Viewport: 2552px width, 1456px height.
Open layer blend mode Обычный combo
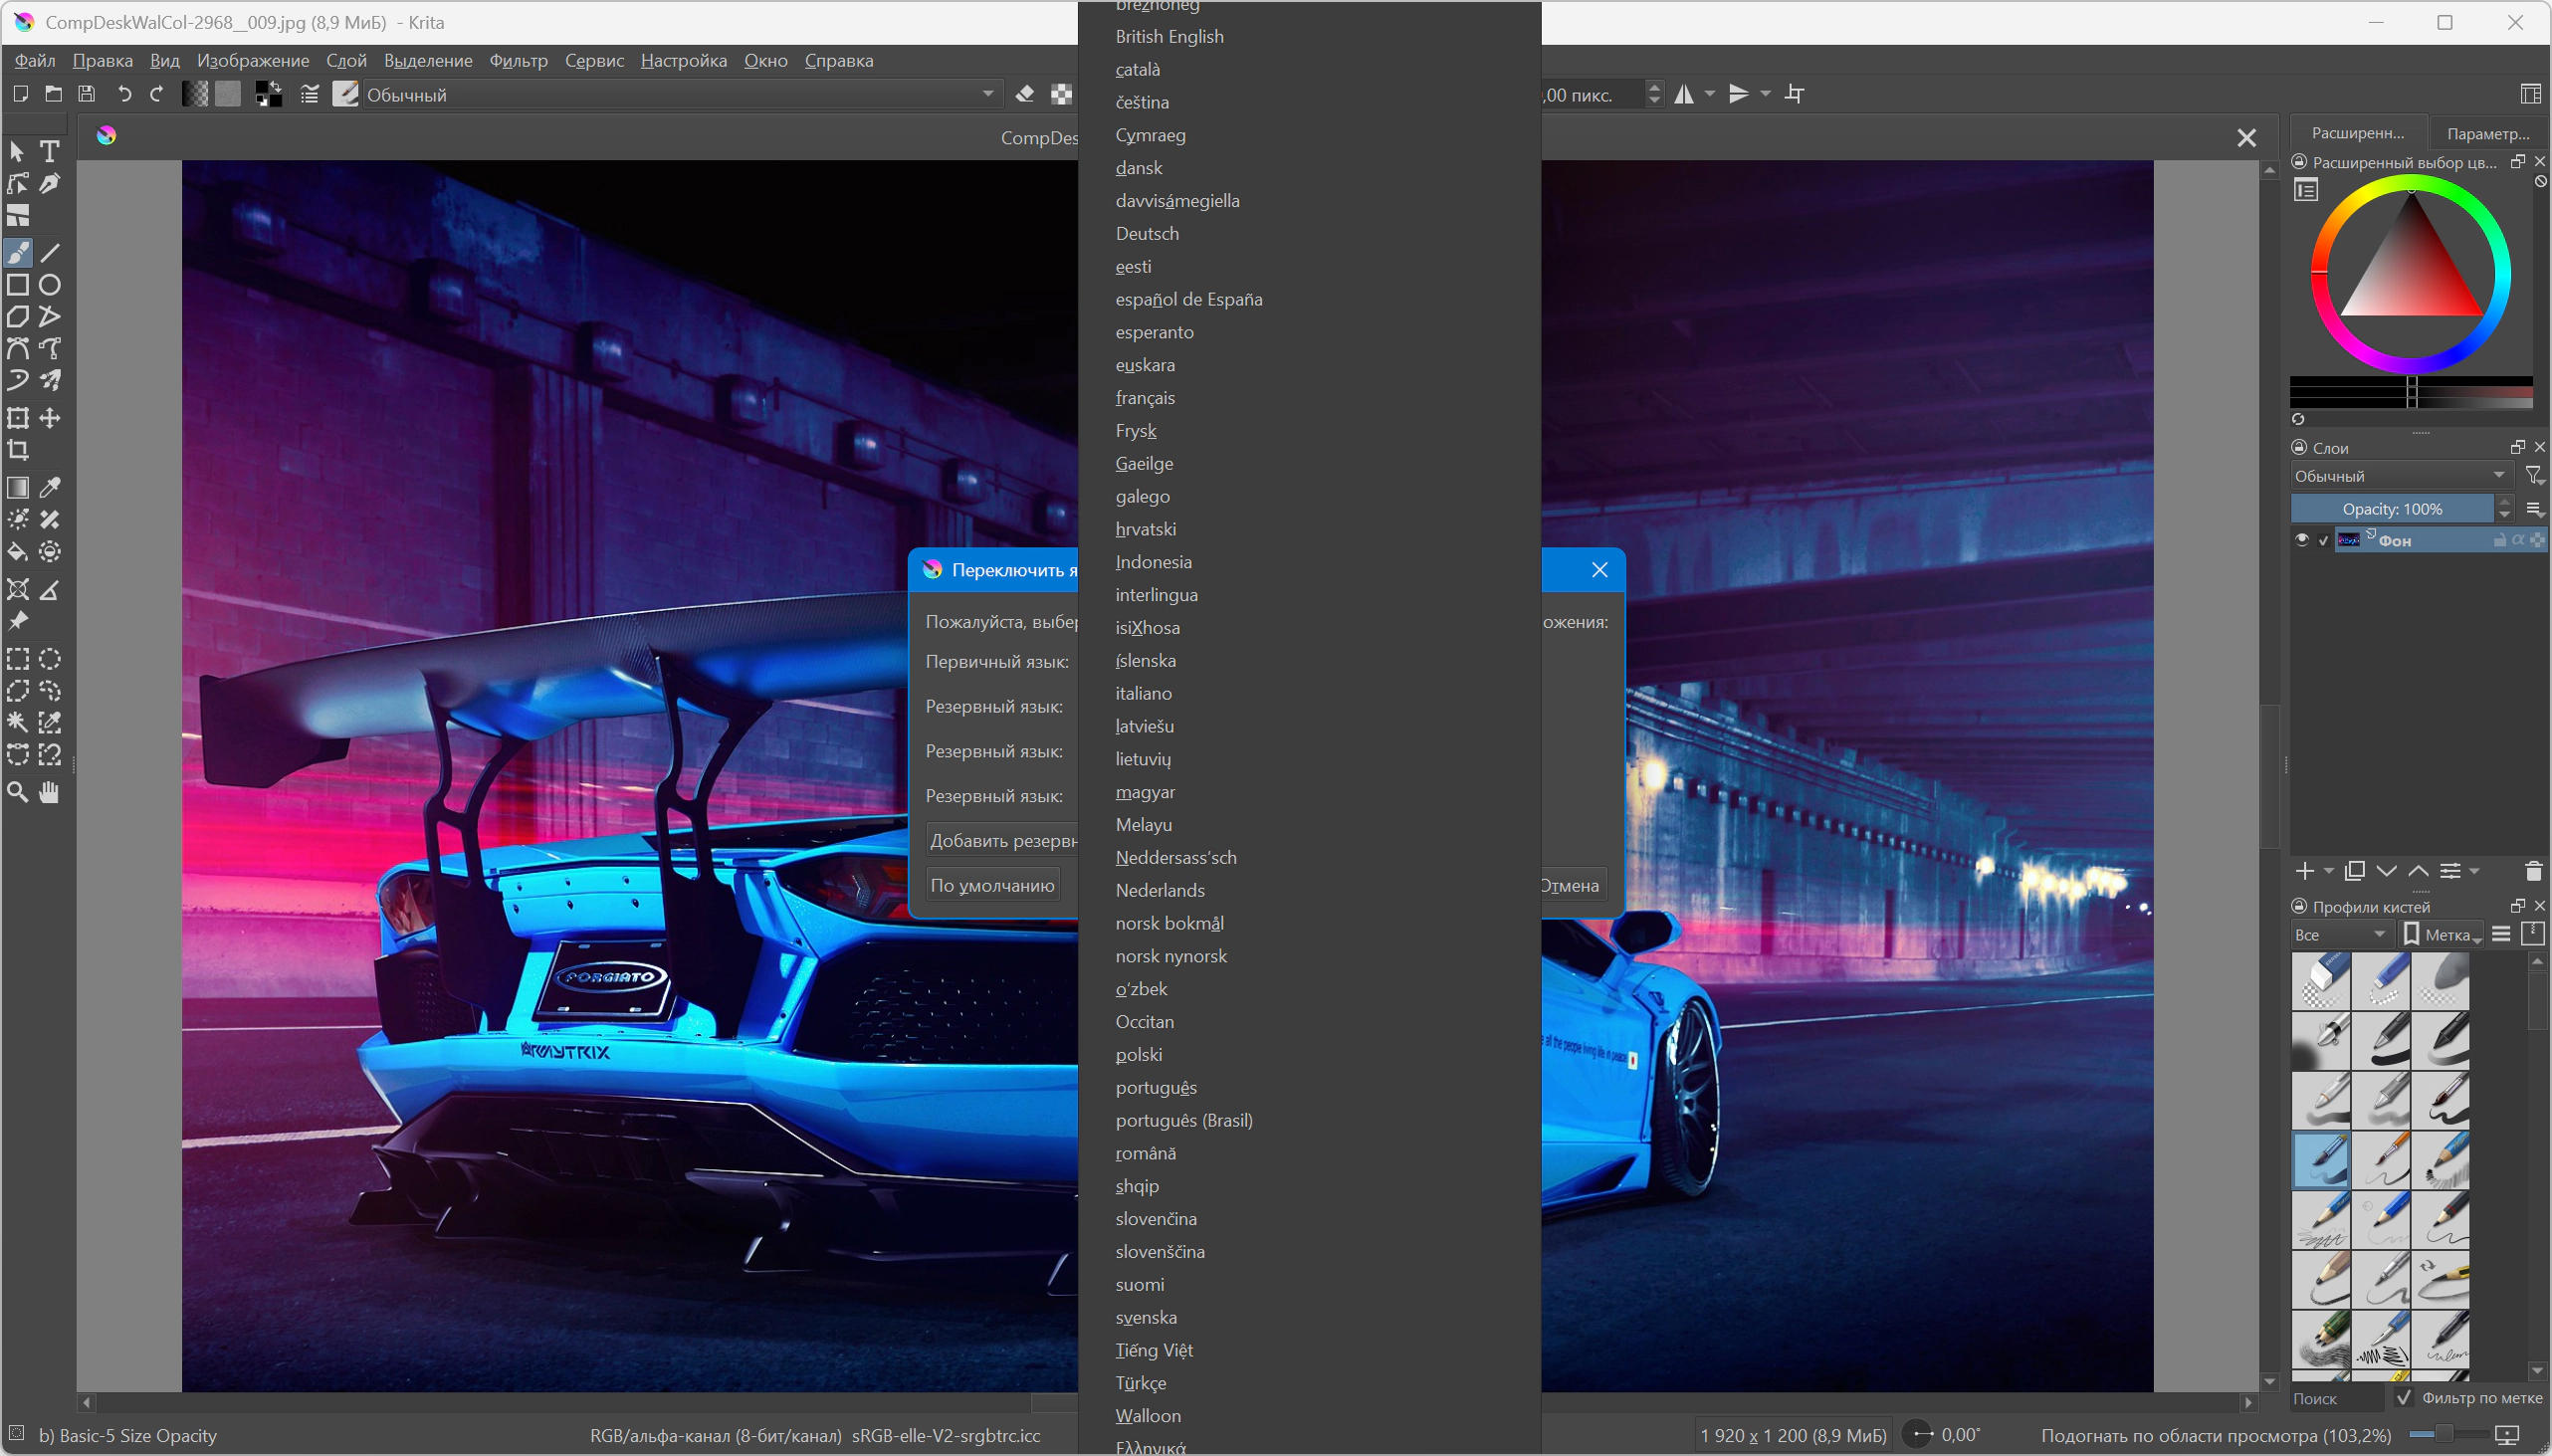[x=2400, y=476]
